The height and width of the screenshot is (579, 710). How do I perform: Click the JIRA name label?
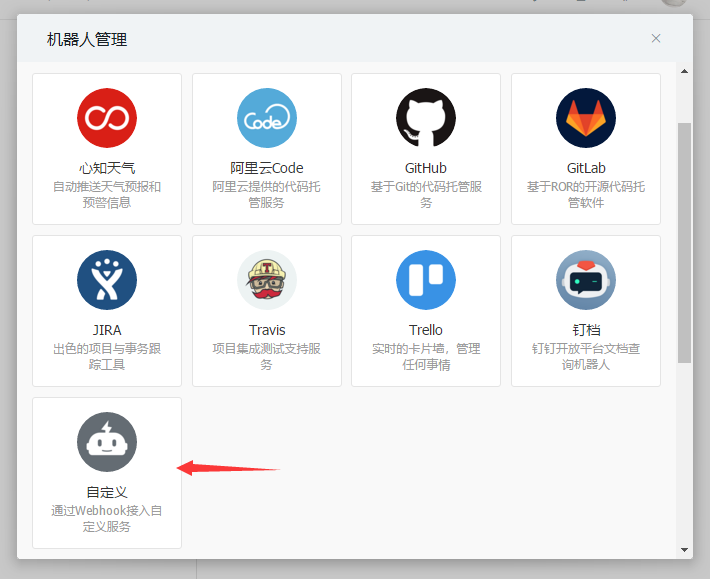tap(107, 330)
